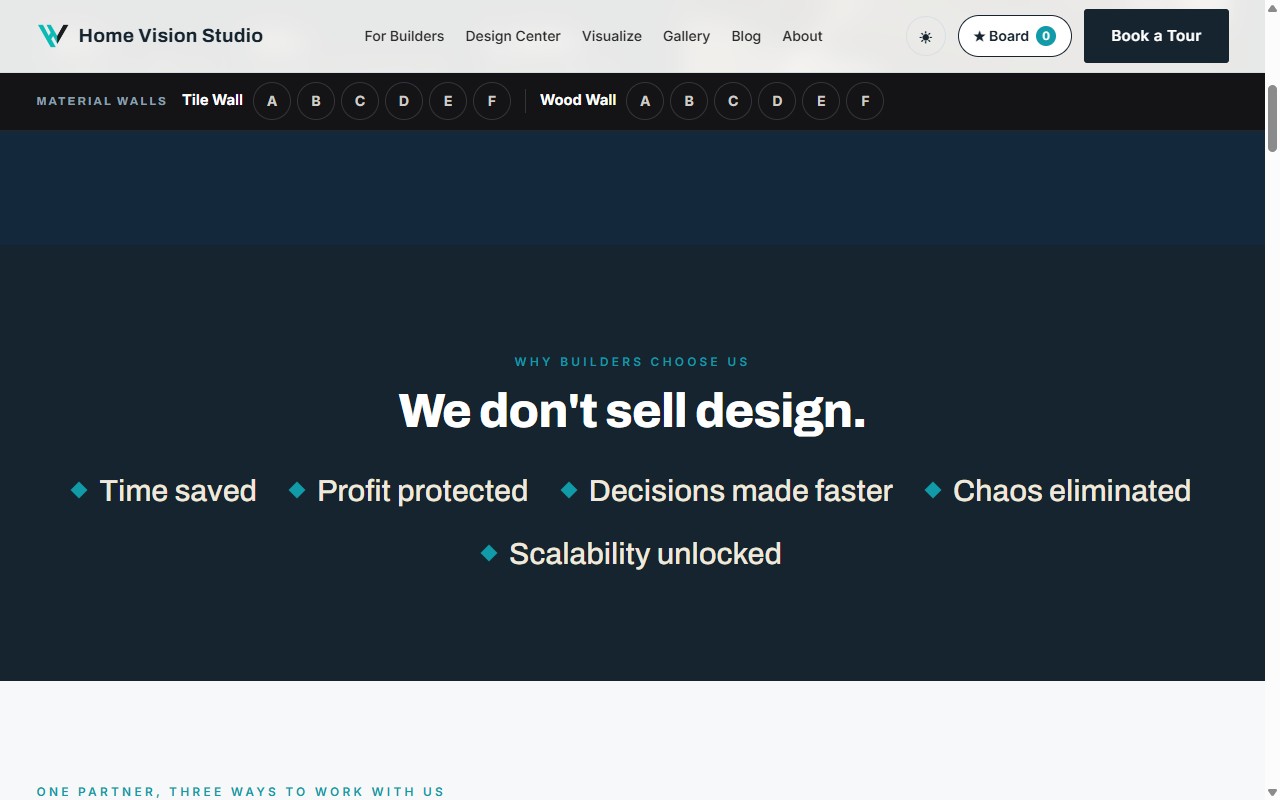This screenshot has width=1280, height=800.
Task: Click the Tile Wall label
Action: (212, 100)
